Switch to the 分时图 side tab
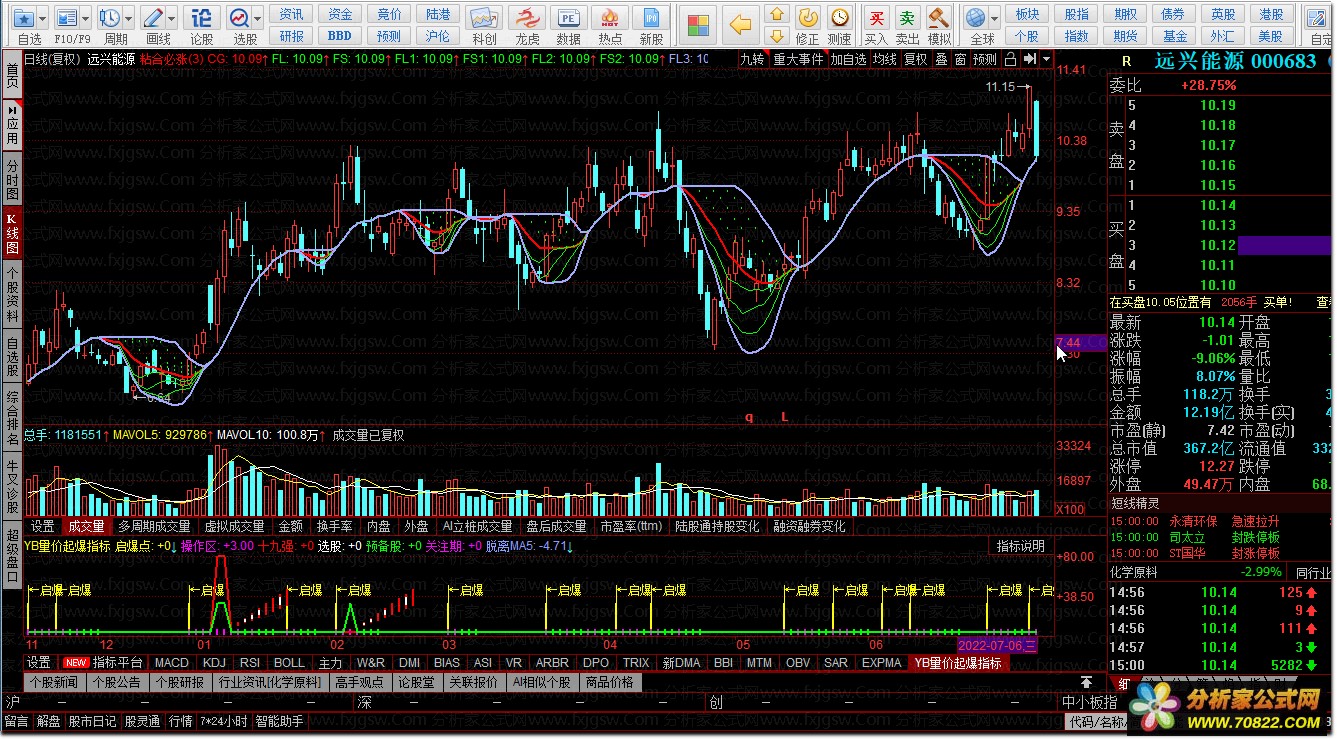Viewport: 1337px width, 739px height. [12, 178]
